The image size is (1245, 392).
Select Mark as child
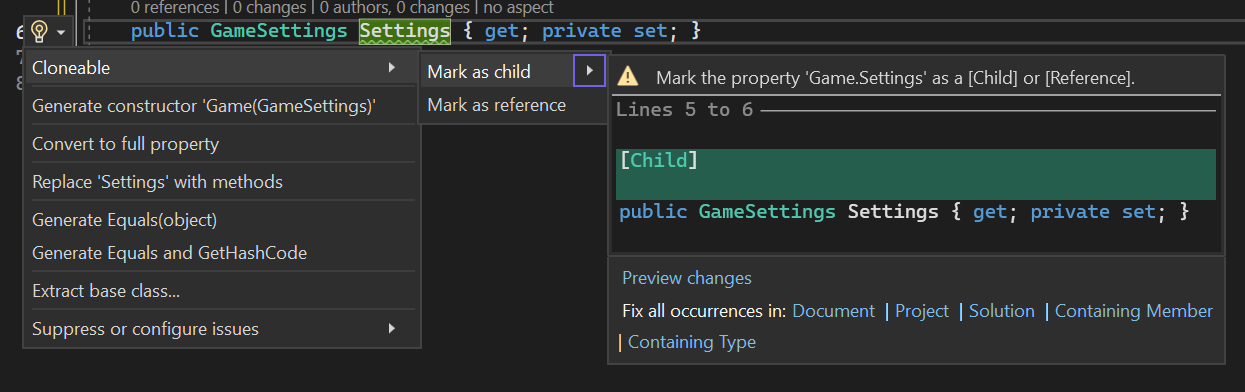[497, 71]
